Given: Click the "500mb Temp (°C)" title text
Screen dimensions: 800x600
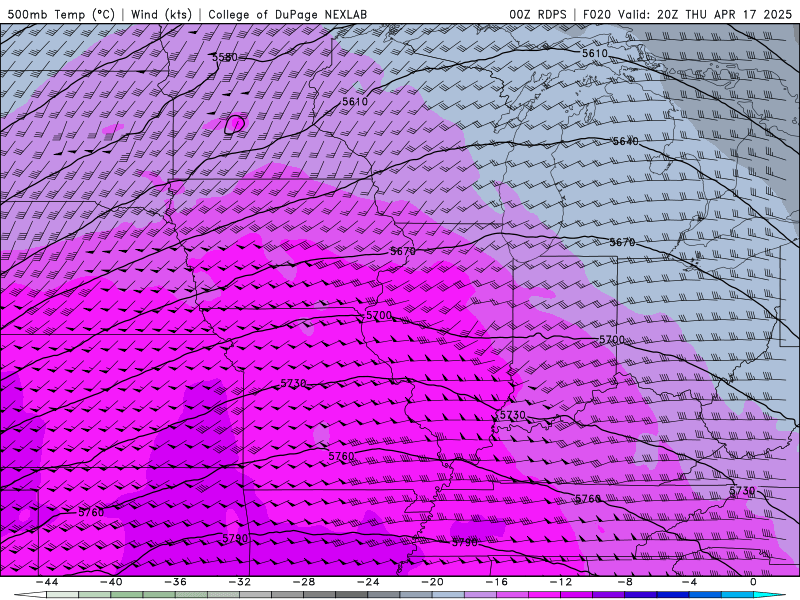Looking at the screenshot, I should click(61, 14).
